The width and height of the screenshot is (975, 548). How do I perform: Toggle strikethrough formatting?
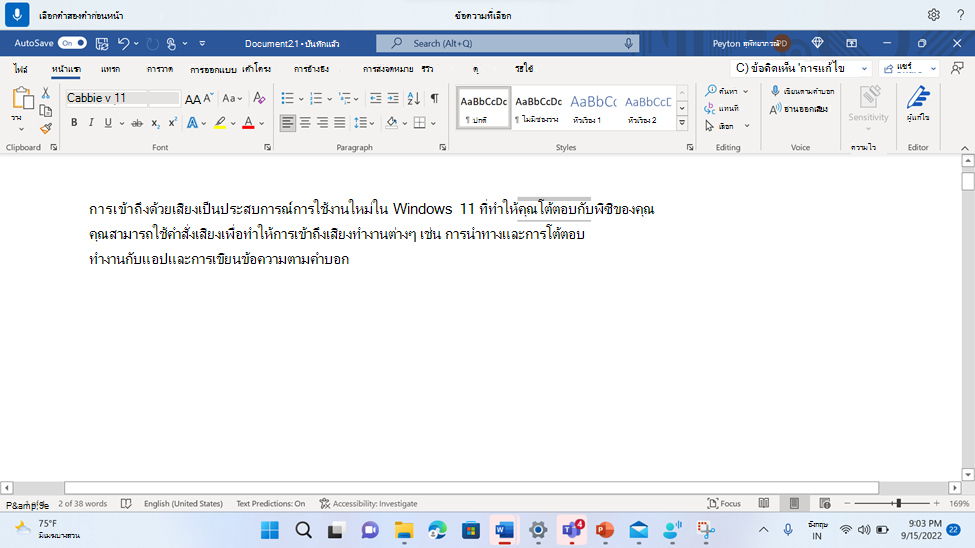(137, 123)
